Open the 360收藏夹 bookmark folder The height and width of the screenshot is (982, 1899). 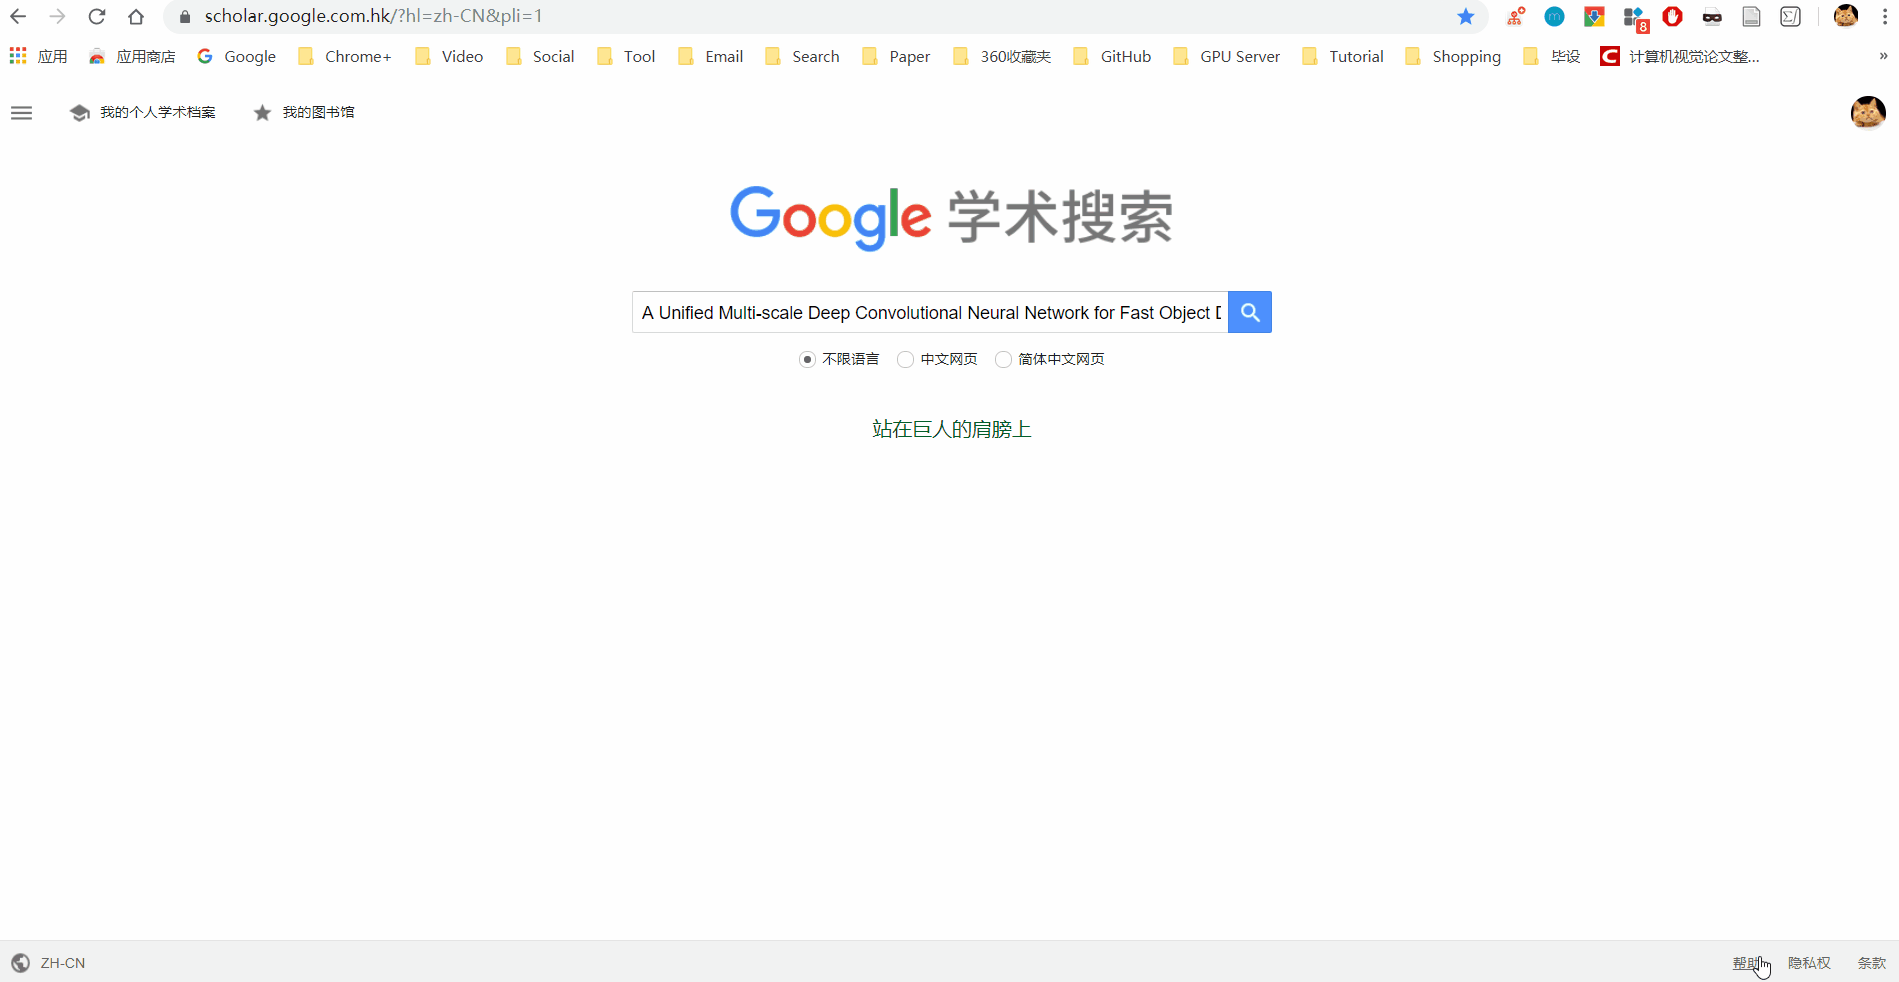click(x=1001, y=56)
